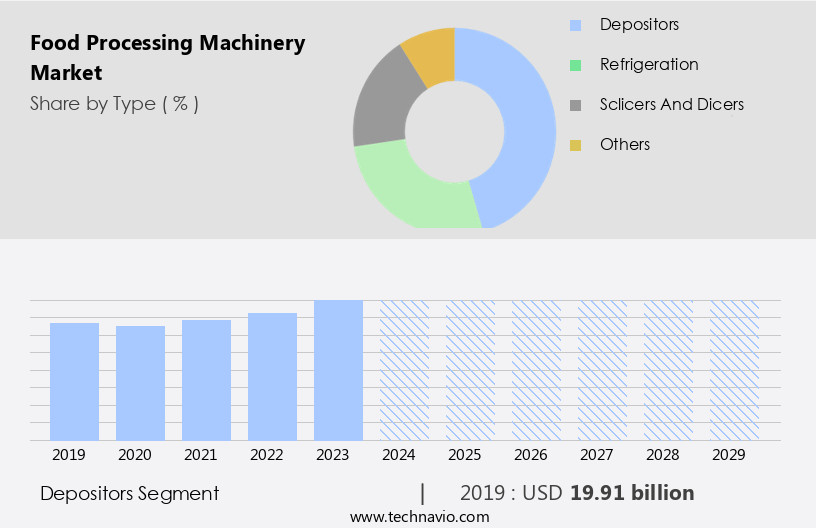Select the Sclicers And Dicers legend label
816x528 pixels.
(671, 105)
